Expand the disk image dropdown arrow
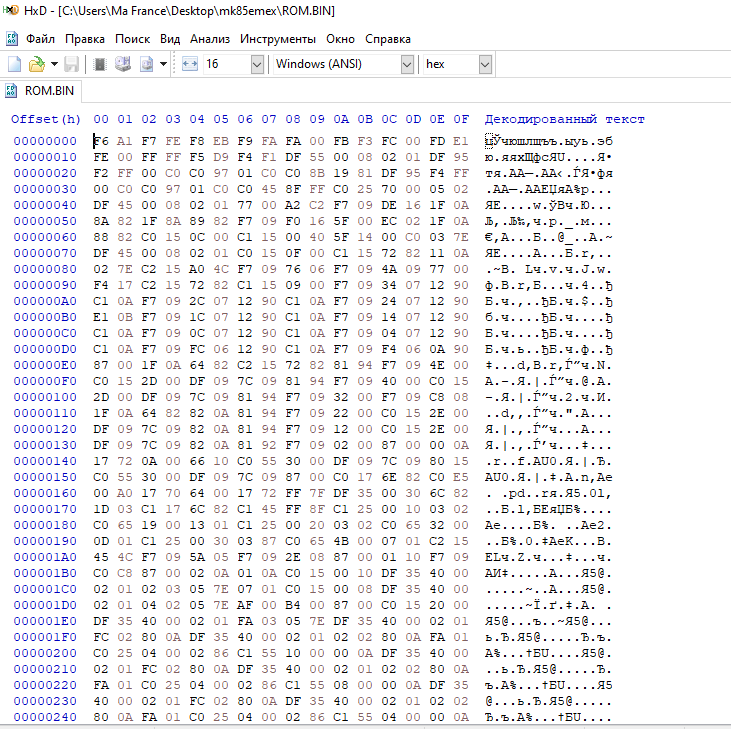 tap(163, 64)
